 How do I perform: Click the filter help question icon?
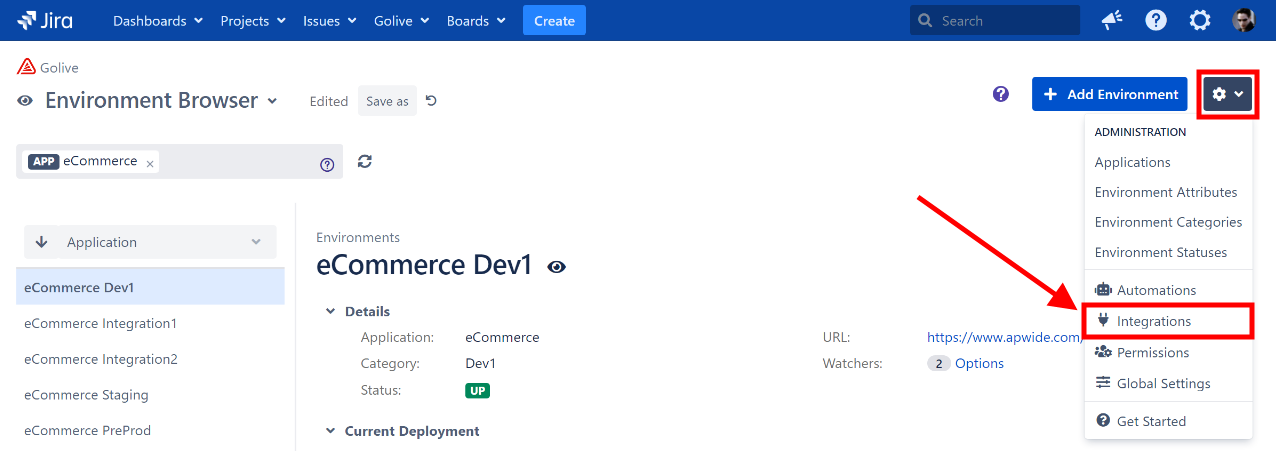(x=327, y=165)
